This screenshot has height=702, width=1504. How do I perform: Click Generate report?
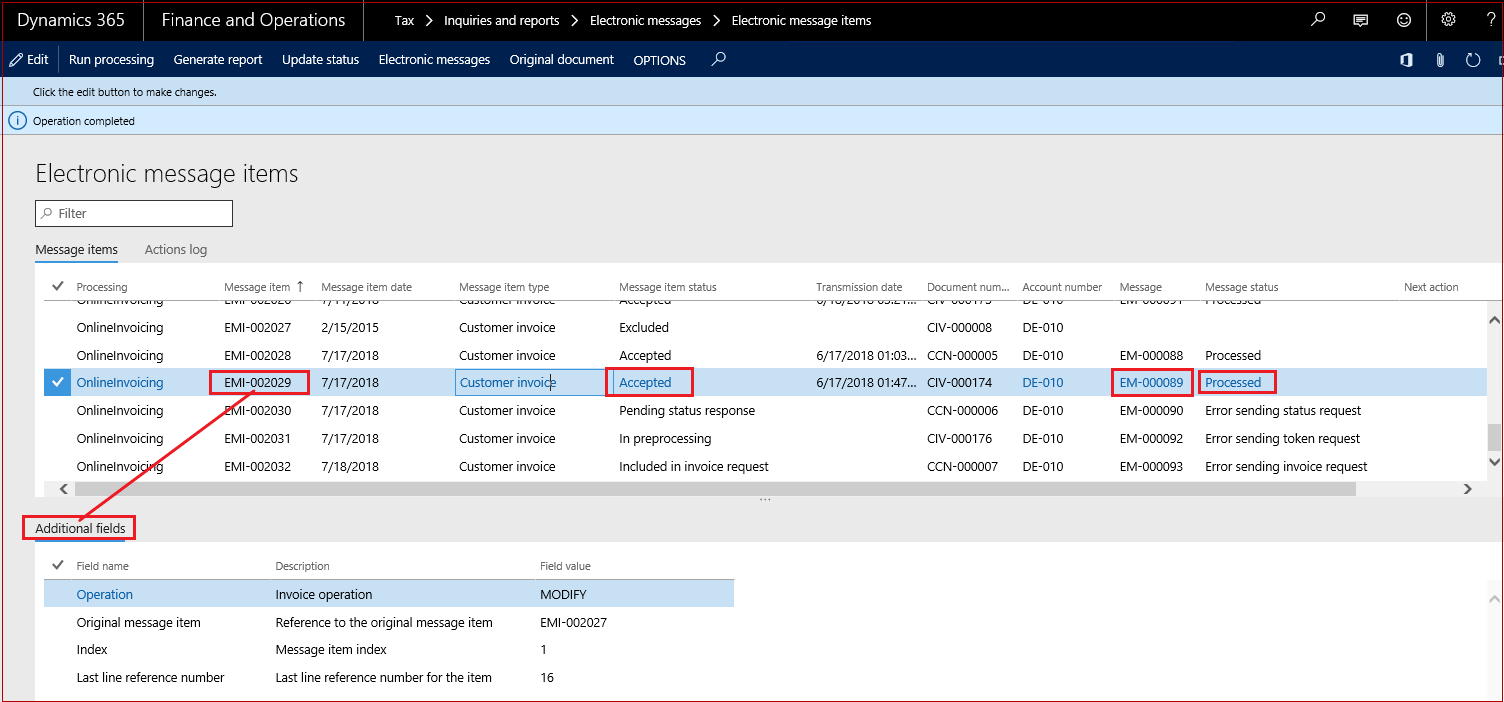(218, 59)
